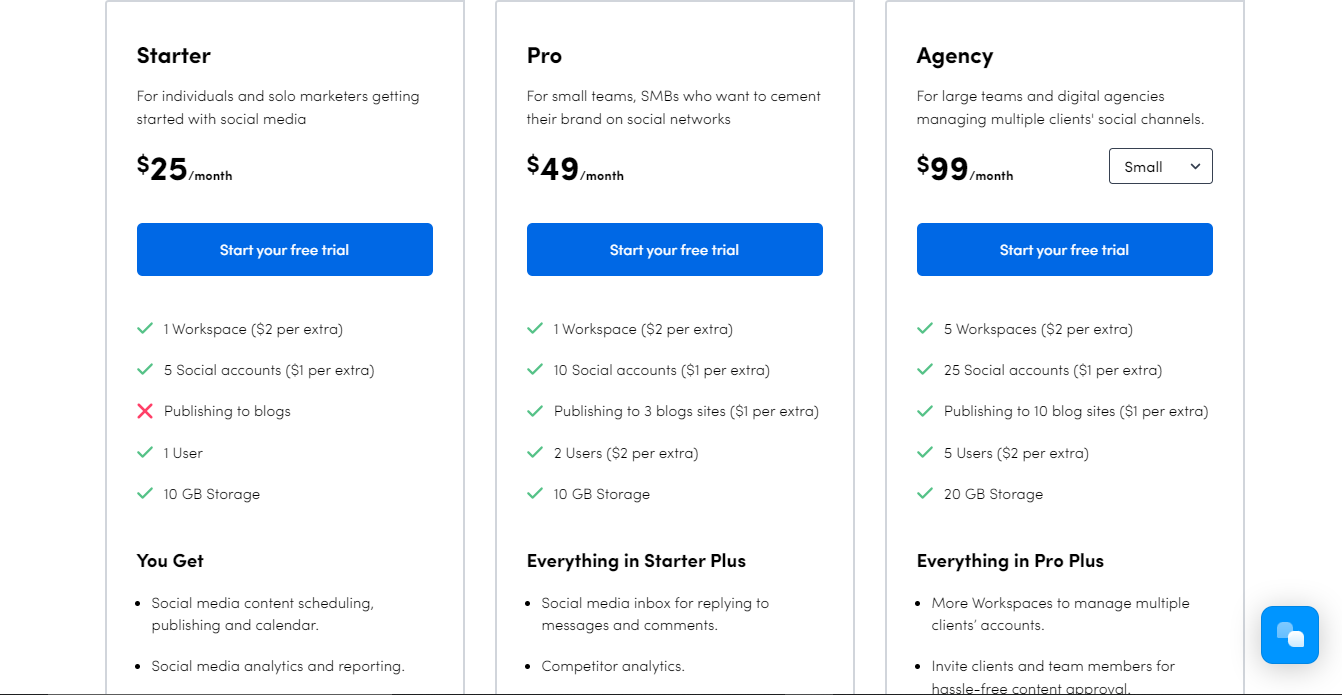Screen dimensions: 1342x695
Task: Open the chat widget icon
Action: pyautogui.click(x=1290, y=635)
